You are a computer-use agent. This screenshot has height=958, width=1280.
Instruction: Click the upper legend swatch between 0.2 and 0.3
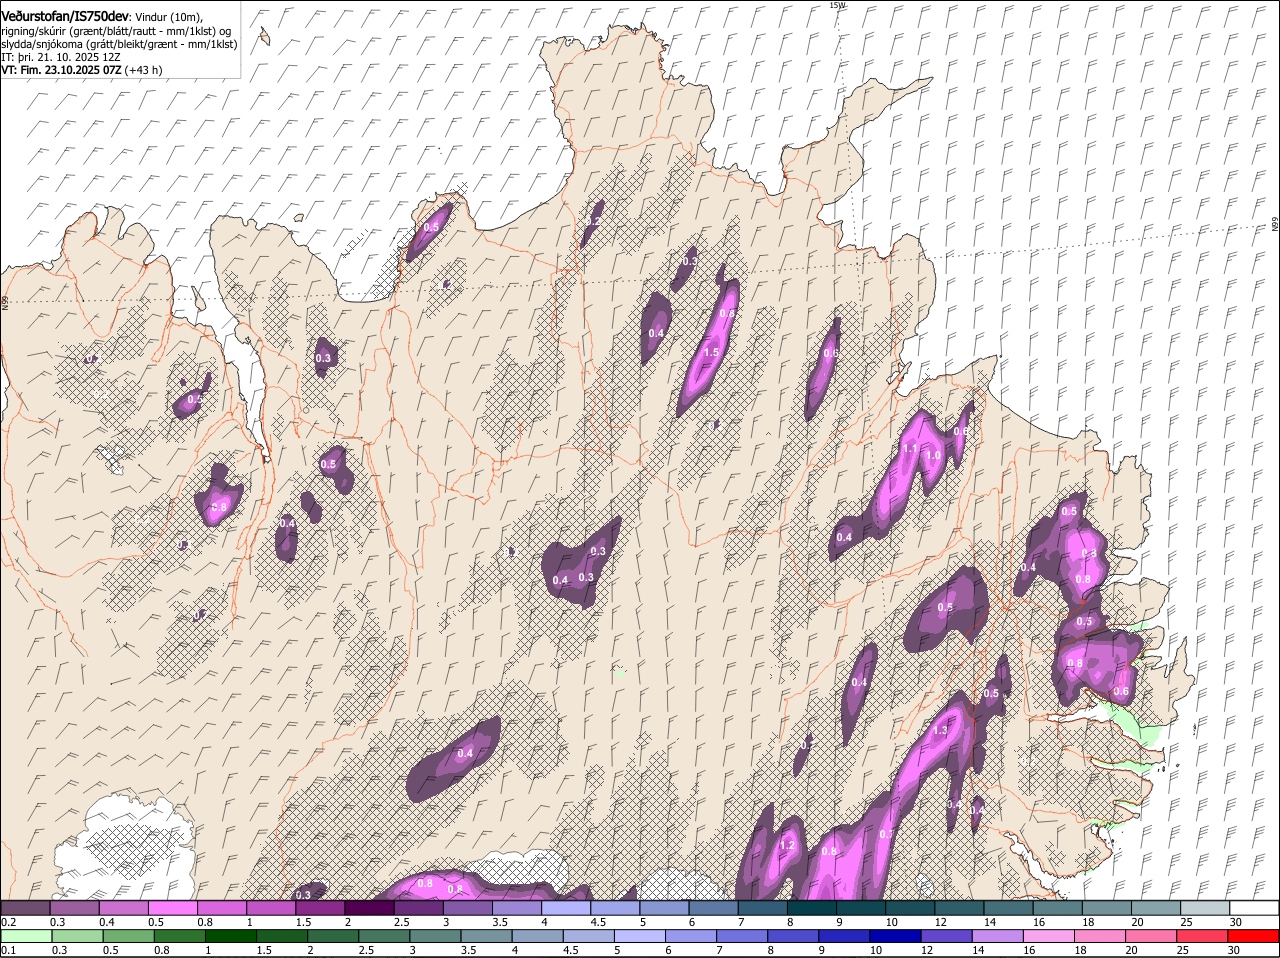[26, 907]
